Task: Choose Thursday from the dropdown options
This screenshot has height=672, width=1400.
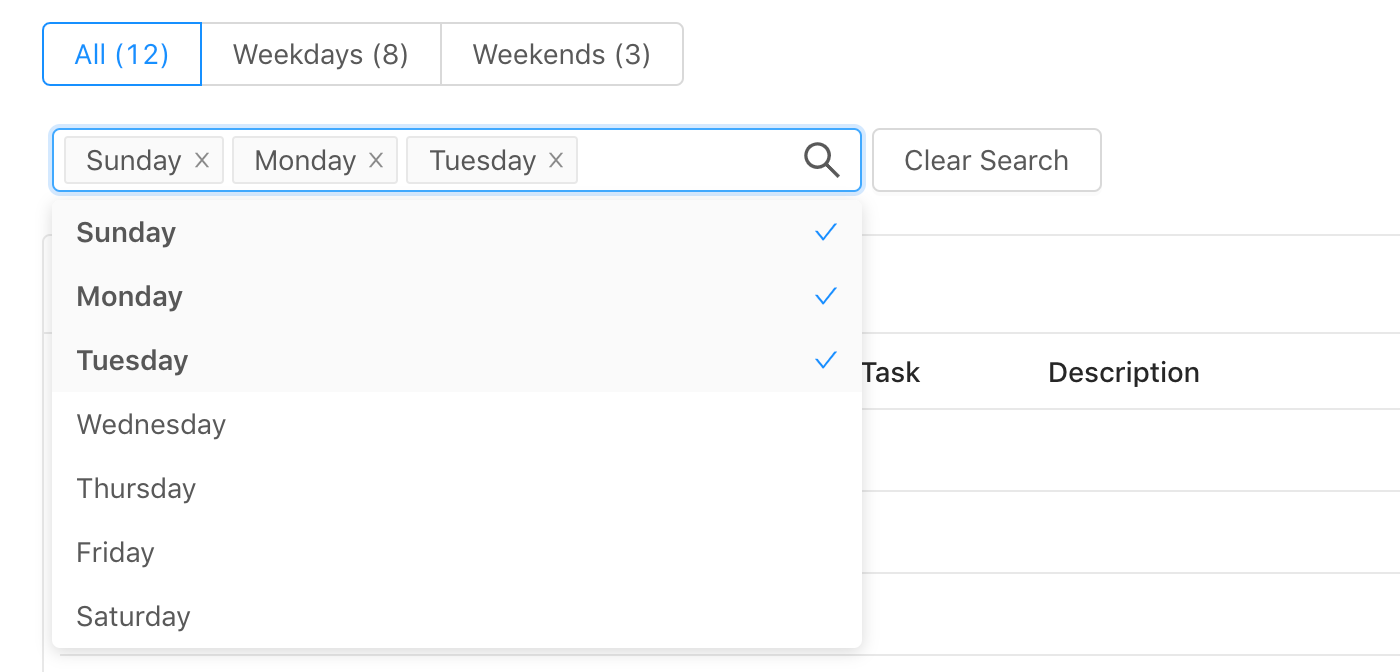Action: coord(137,488)
